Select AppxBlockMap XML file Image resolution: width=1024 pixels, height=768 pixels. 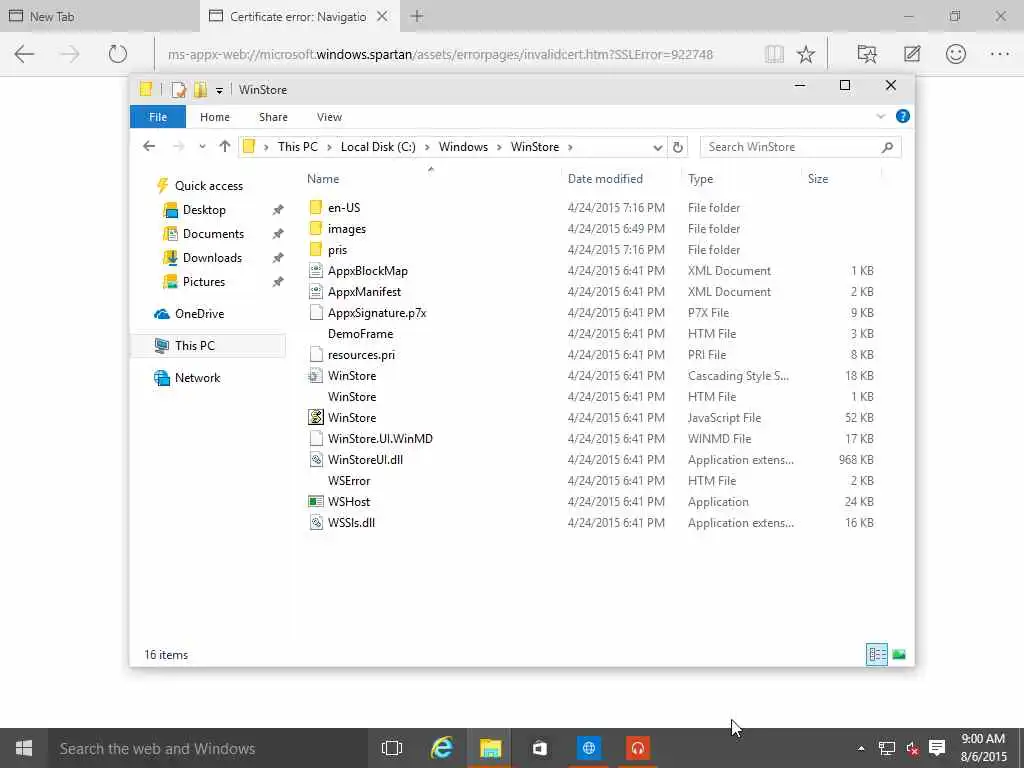368,270
